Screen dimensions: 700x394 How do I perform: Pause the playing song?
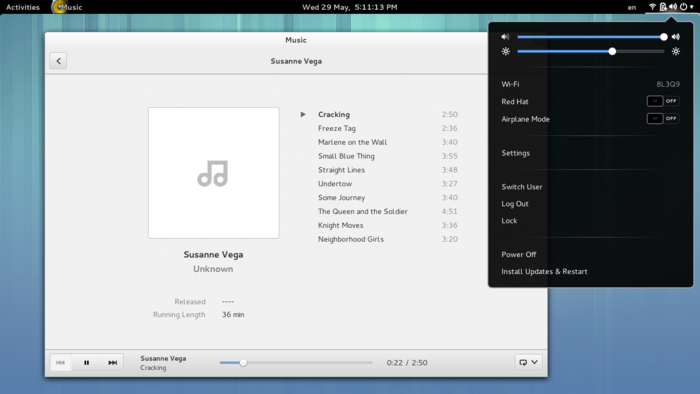point(87,363)
